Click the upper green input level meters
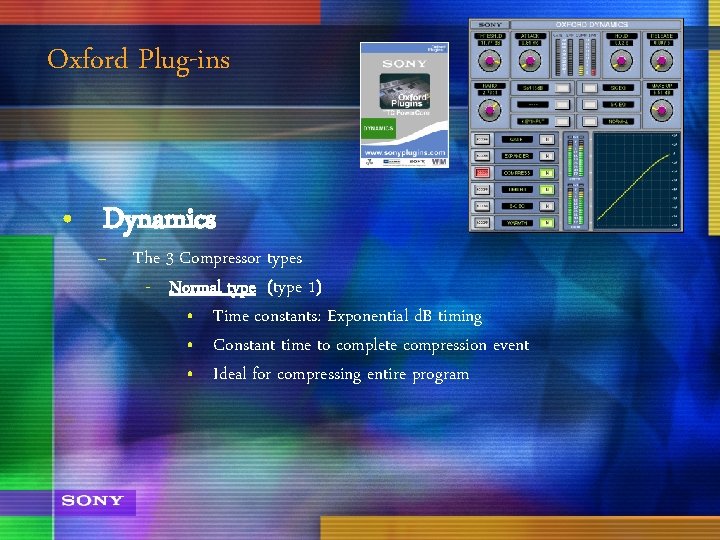Viewport: 720px width, 540px height. (x=575, y=157)
